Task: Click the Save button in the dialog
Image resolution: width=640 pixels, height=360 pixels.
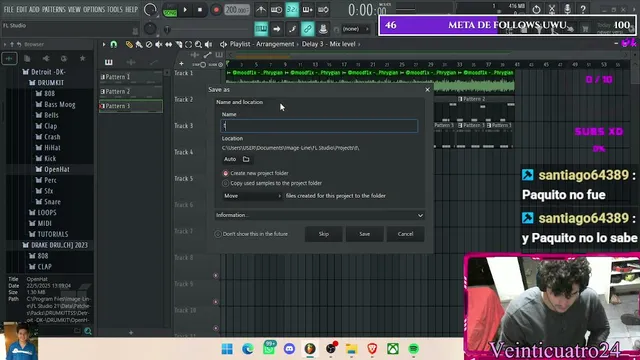Action: point(364,234)
